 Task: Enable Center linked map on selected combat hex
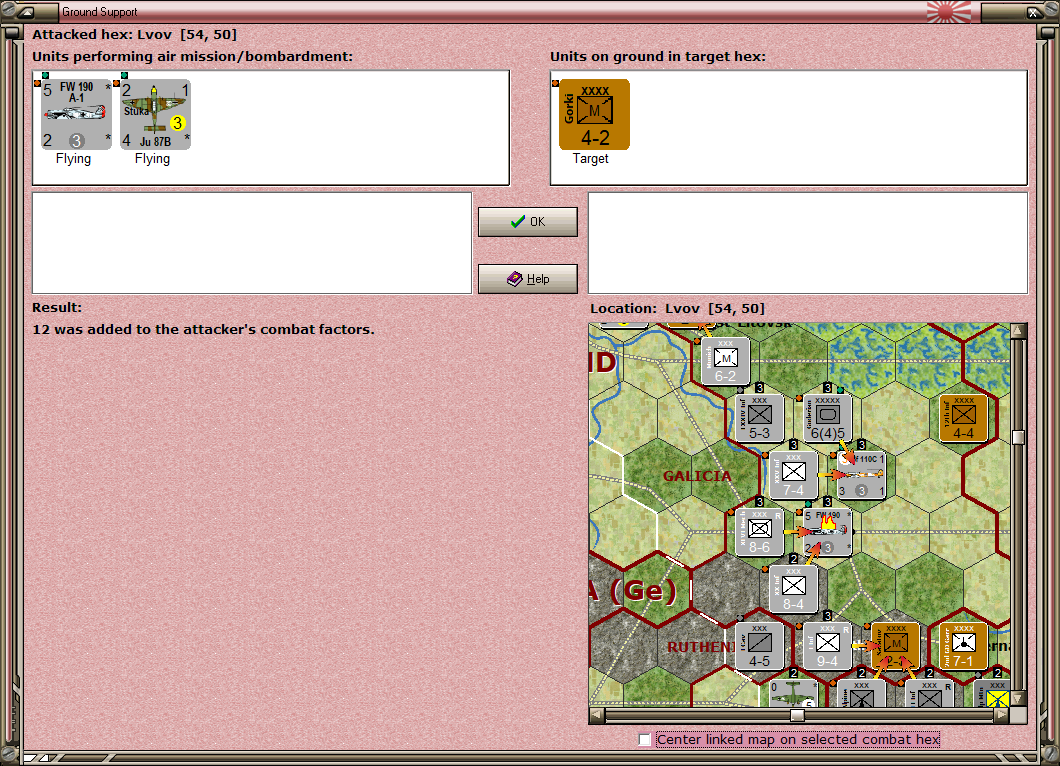coord(644,740)
